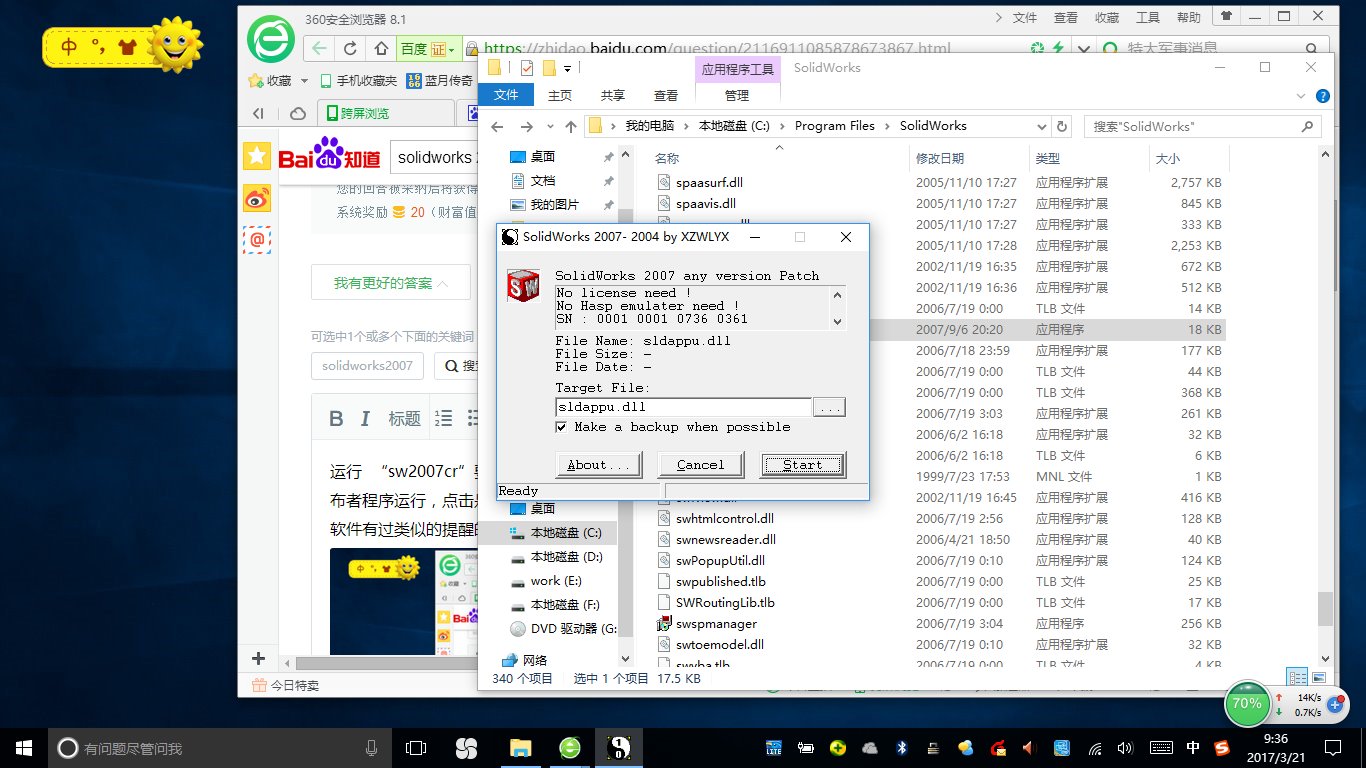
Task: Open the browser 工具 menu
Action: click(x=1147, y=16)
